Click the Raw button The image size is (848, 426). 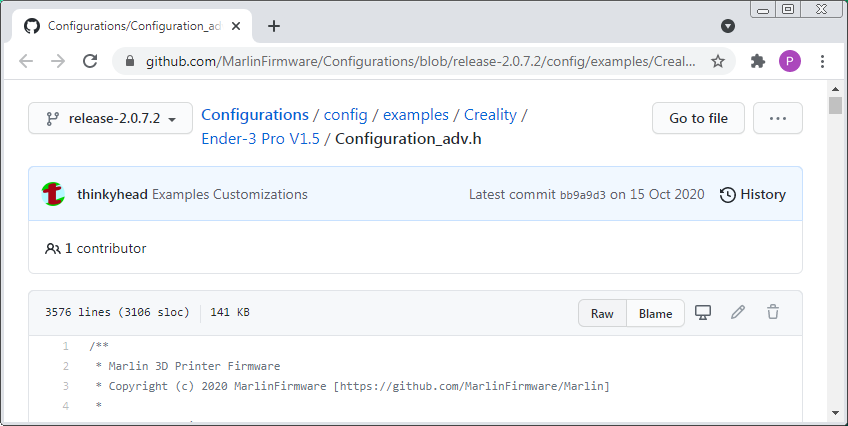point(602,313)
